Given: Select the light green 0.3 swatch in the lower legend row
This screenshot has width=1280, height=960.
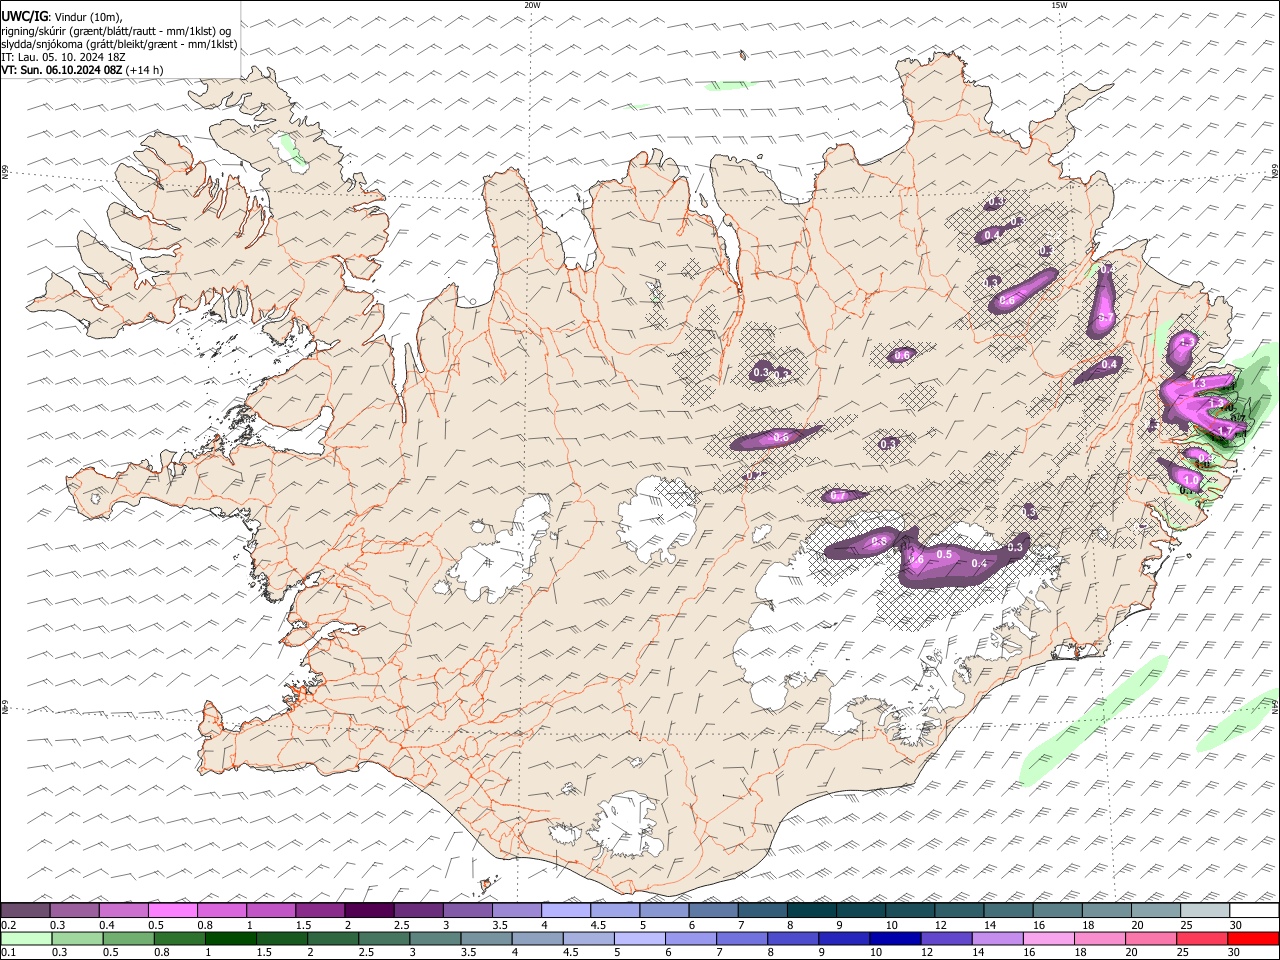Looking at the screenshot, I should tap(78, 939).
